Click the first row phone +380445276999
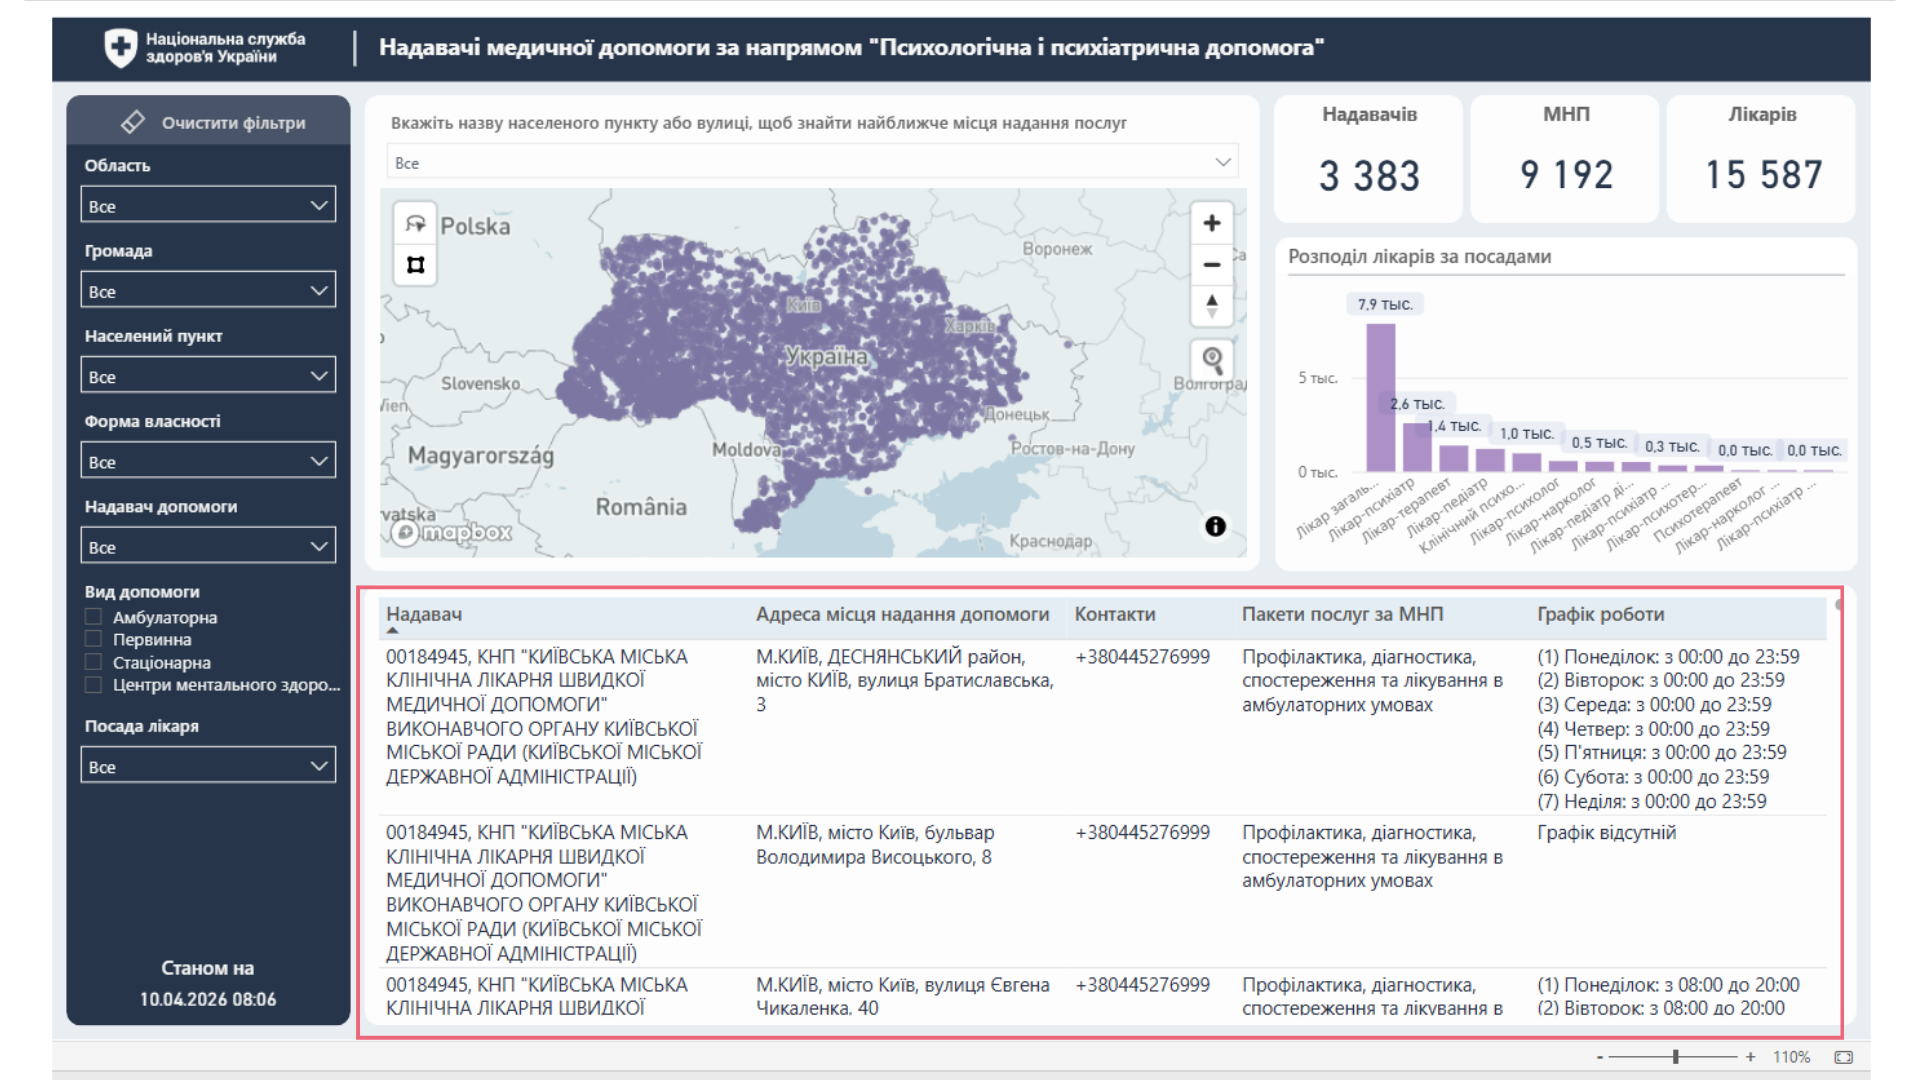The width and height of the screenshot is (1920, 1080). pos(1142,657)
